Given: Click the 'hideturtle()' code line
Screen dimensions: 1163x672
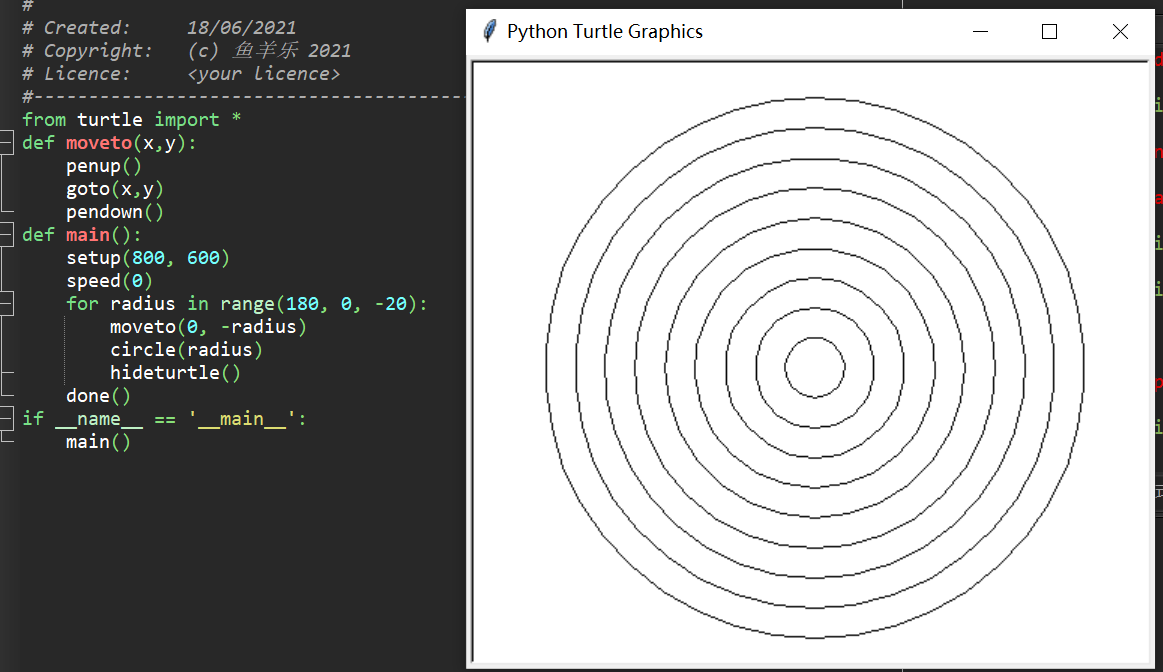Looking at the screenshot, I should [175, 372].
